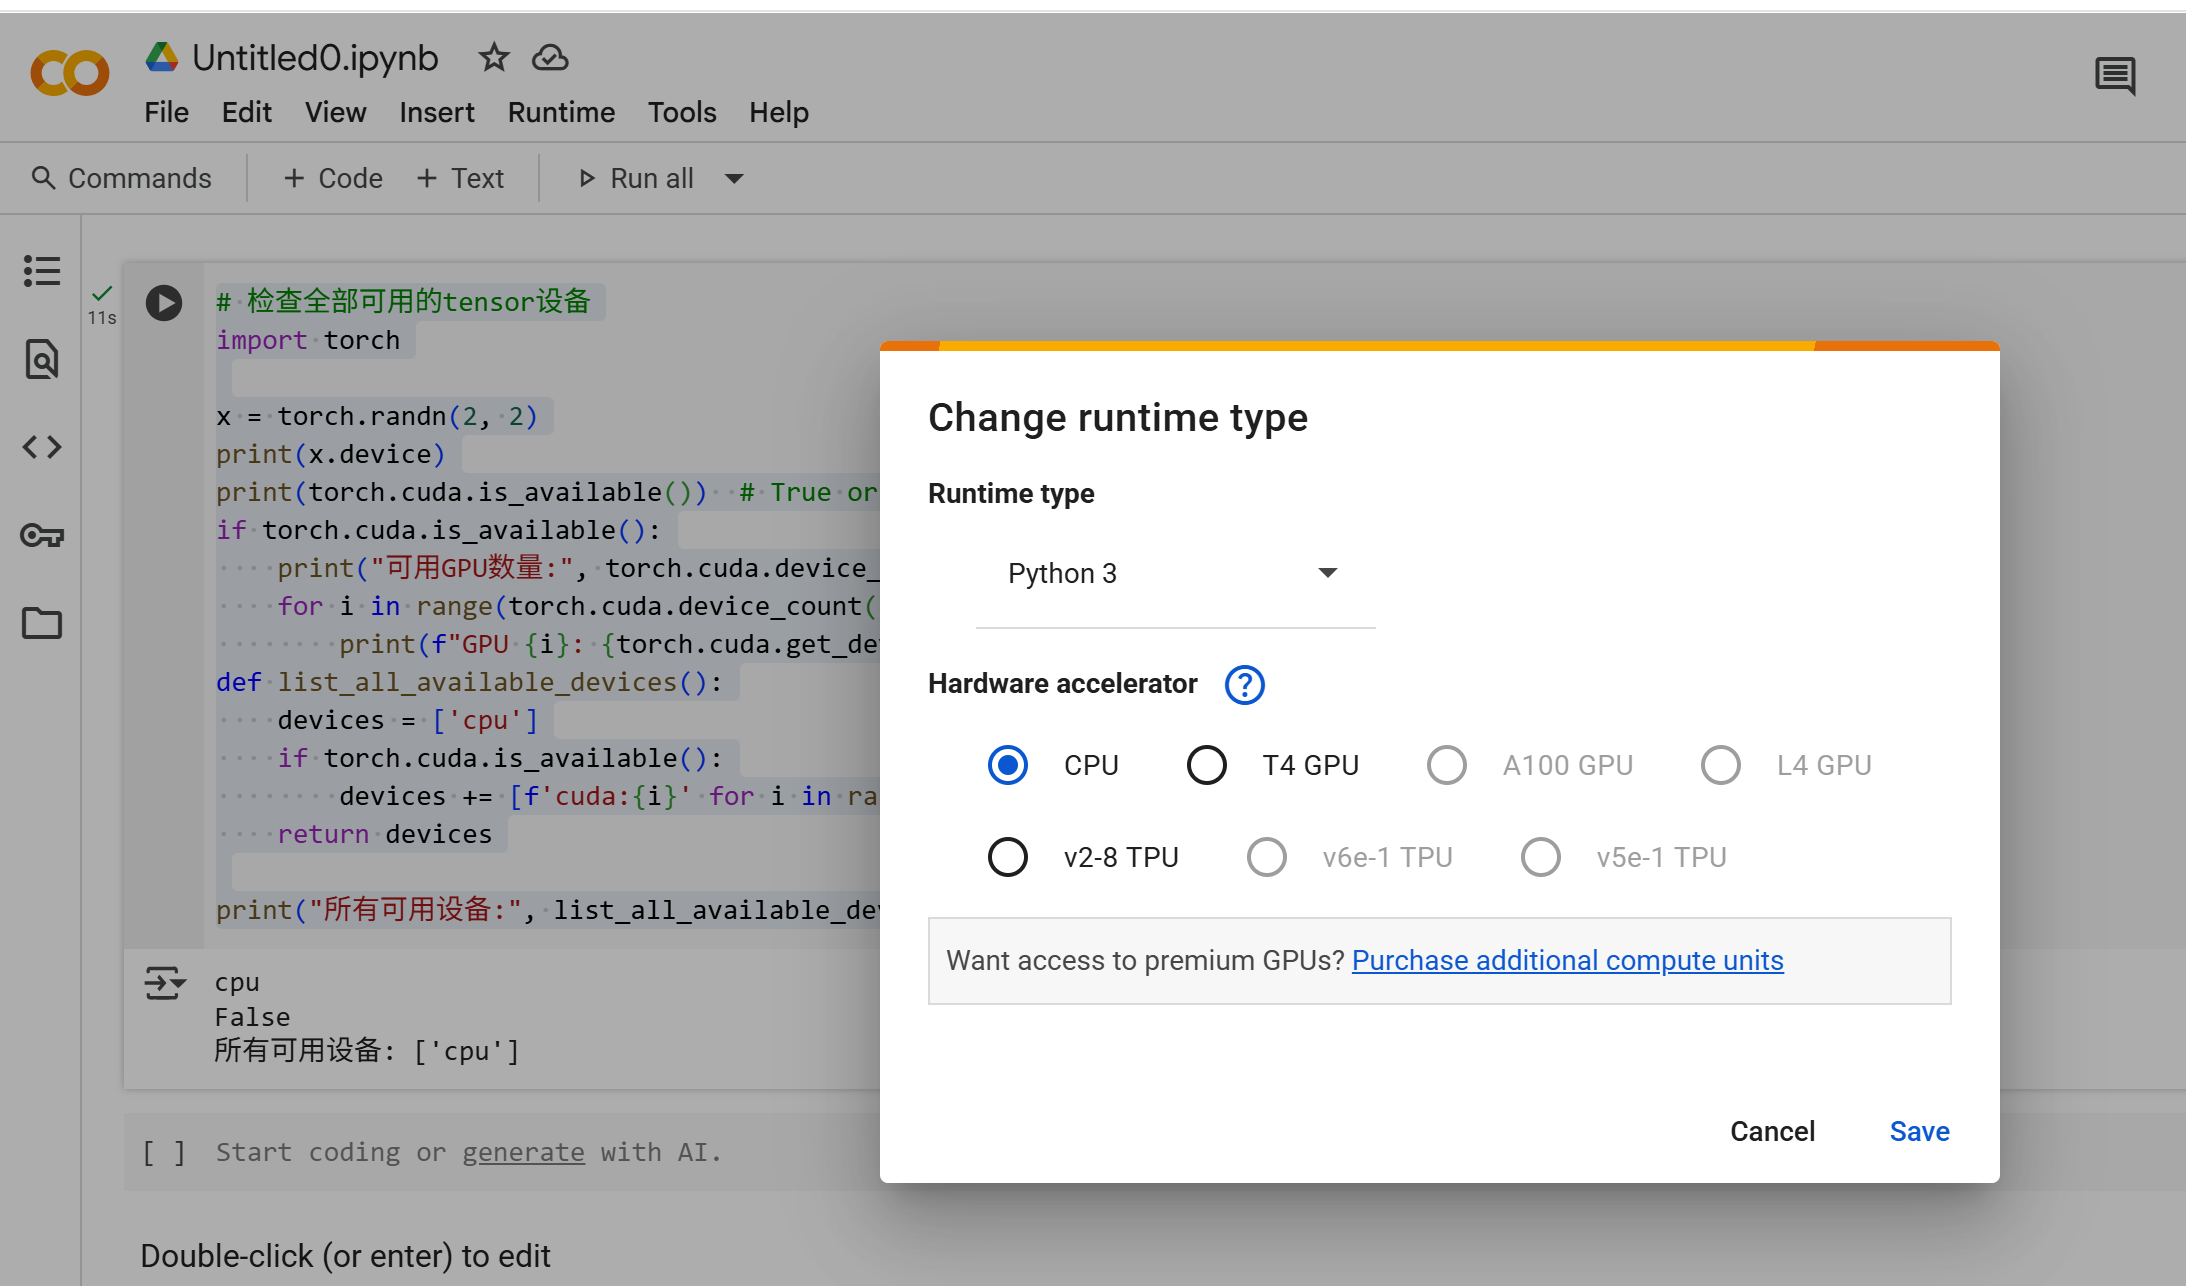Open the Insert menu

point(437,112)
